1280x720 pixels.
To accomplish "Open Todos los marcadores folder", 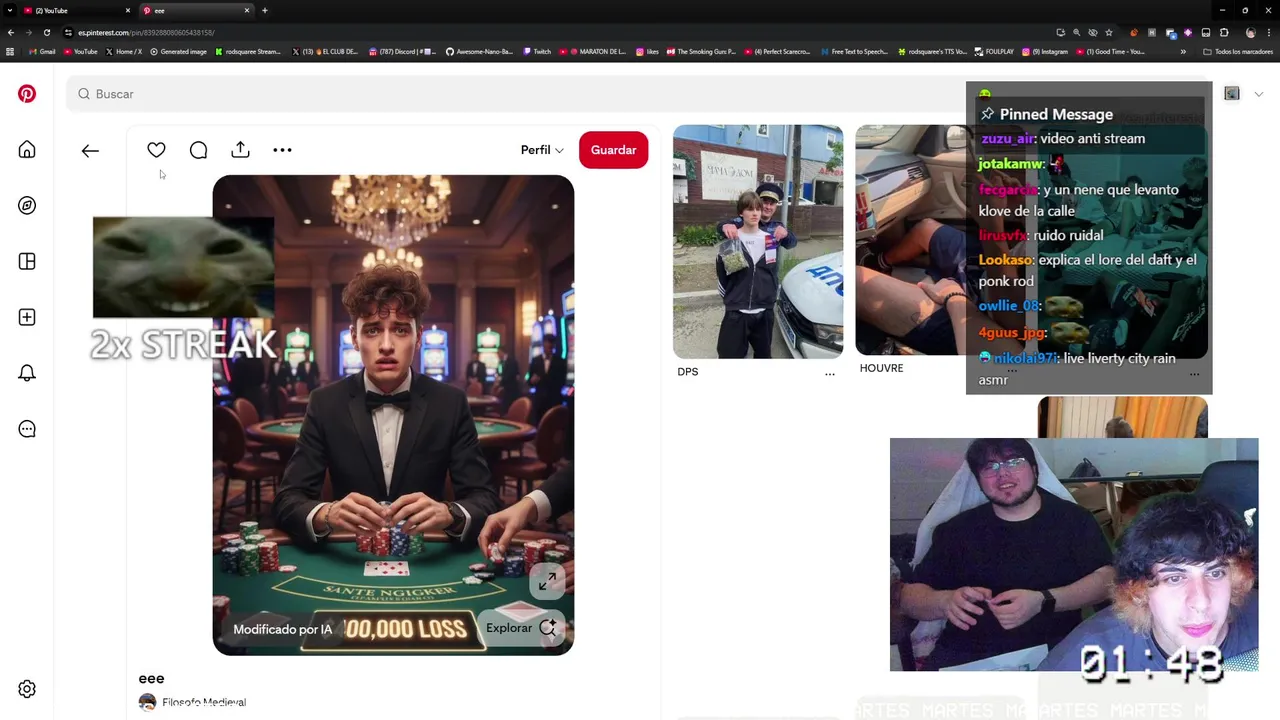I will click(1238, 51).
